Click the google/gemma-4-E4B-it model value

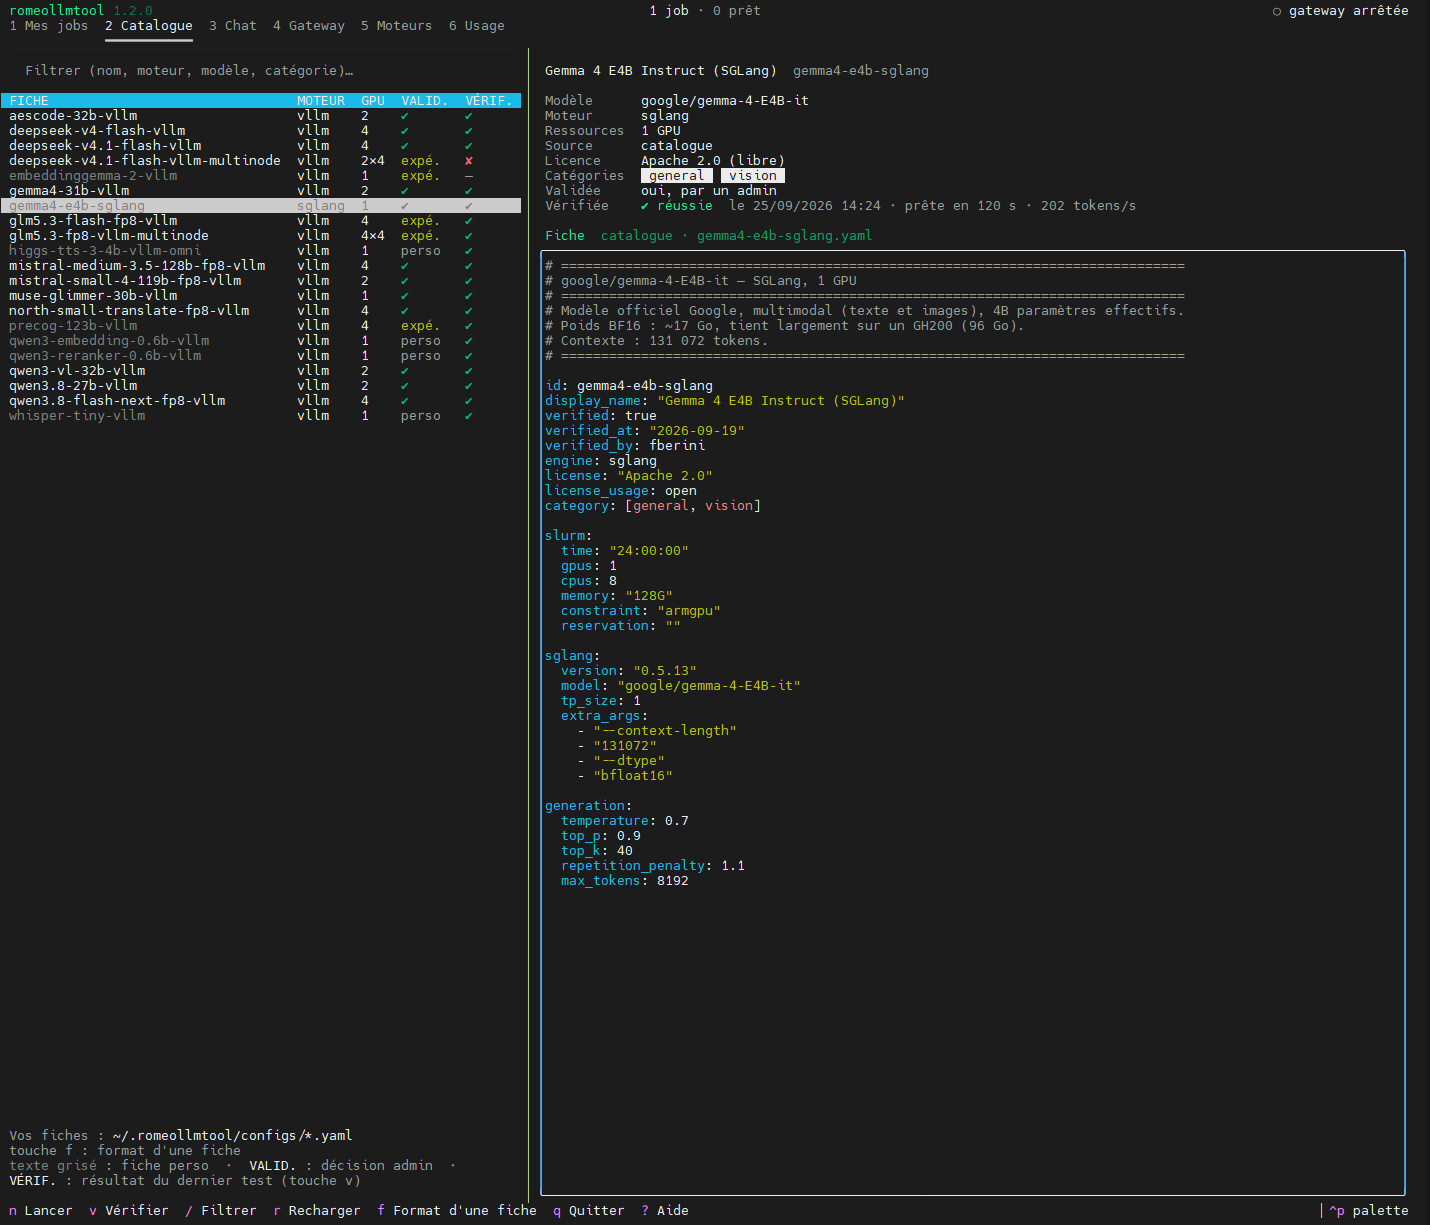coord(725,101)
